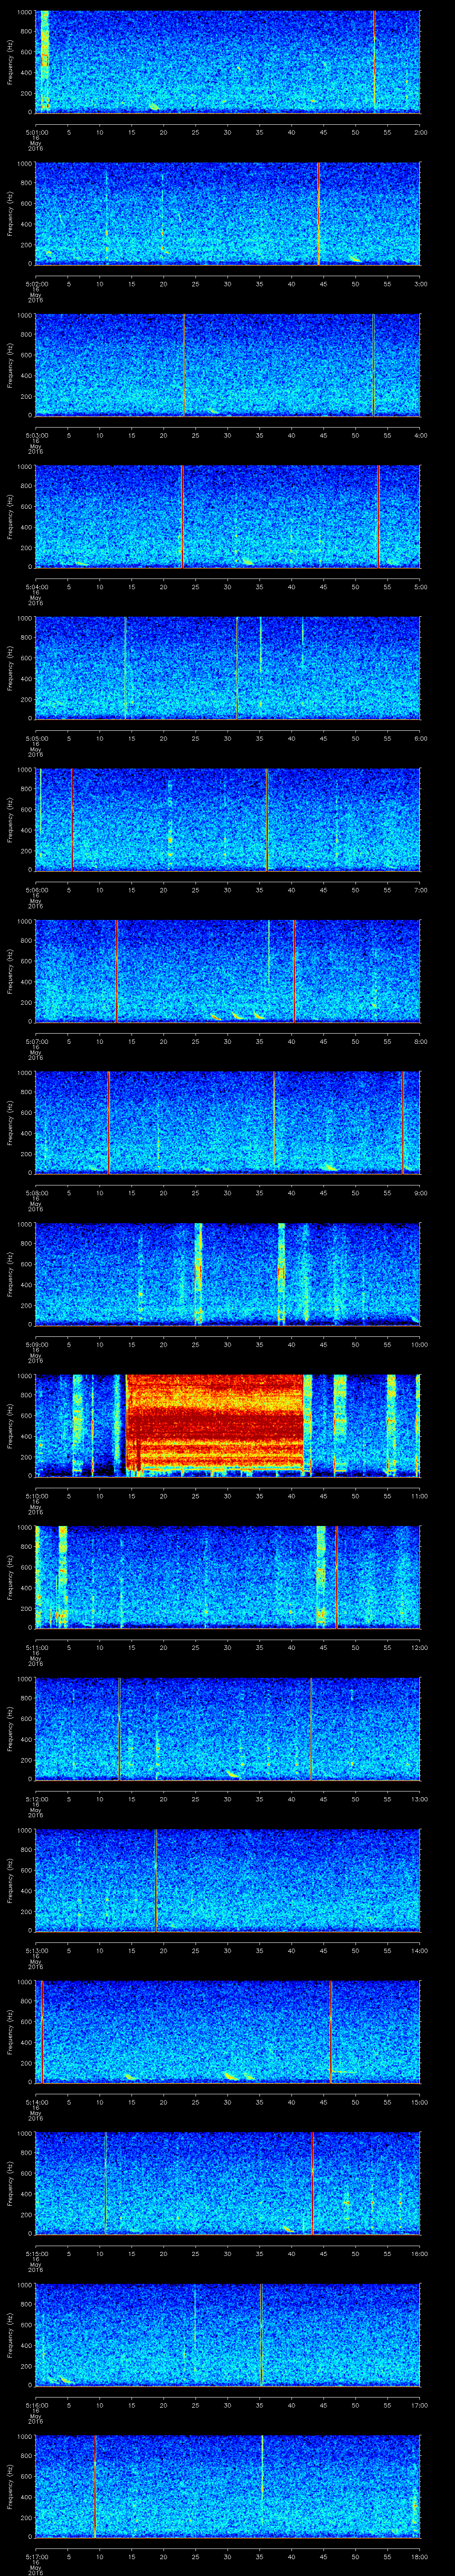Screen dimensions: 455x2576
Task: Click the '5:05:00' time stamp
Action: click(36, 738)
